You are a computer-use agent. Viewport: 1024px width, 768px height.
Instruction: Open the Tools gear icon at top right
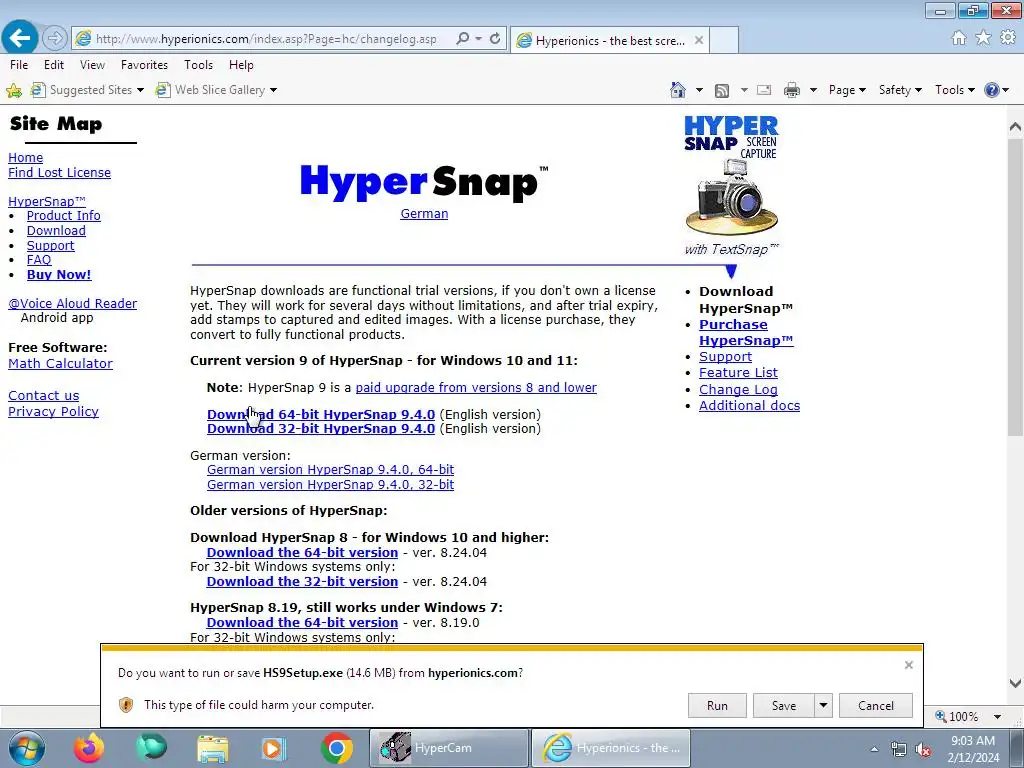tap(1008, 38)
